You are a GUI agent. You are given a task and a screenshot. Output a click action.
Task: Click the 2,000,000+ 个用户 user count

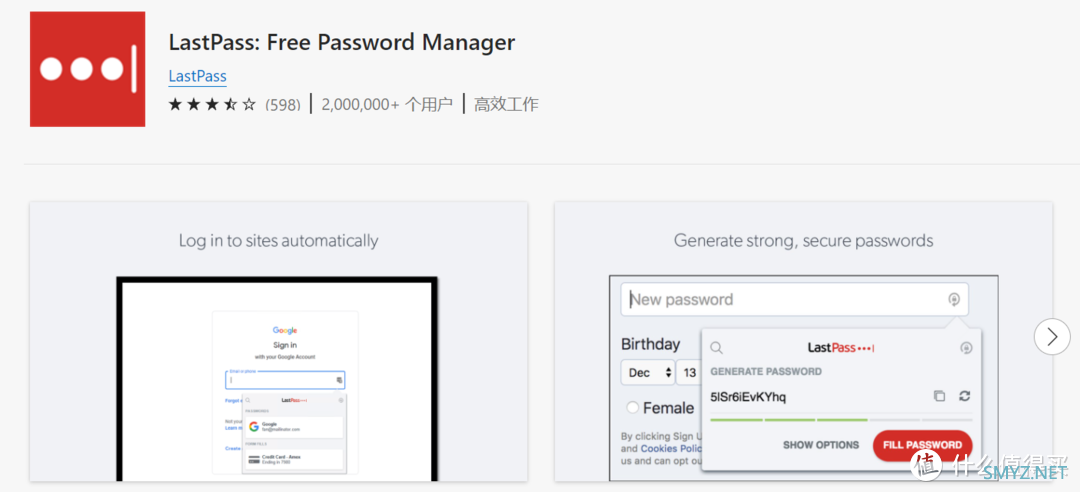387,105
